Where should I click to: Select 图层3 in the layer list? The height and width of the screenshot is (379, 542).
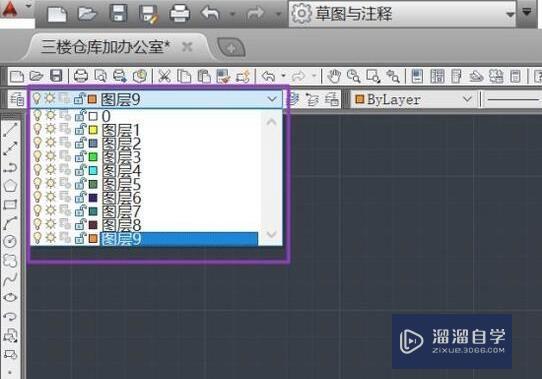144,157
